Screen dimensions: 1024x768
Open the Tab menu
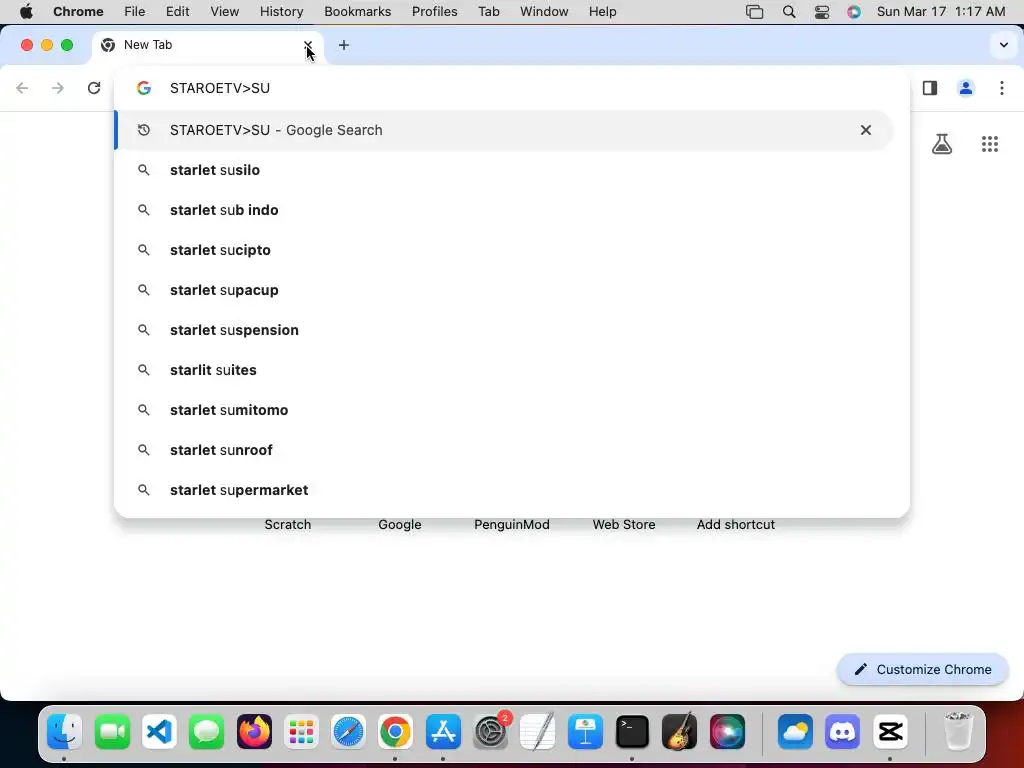[x=488, y=12]
